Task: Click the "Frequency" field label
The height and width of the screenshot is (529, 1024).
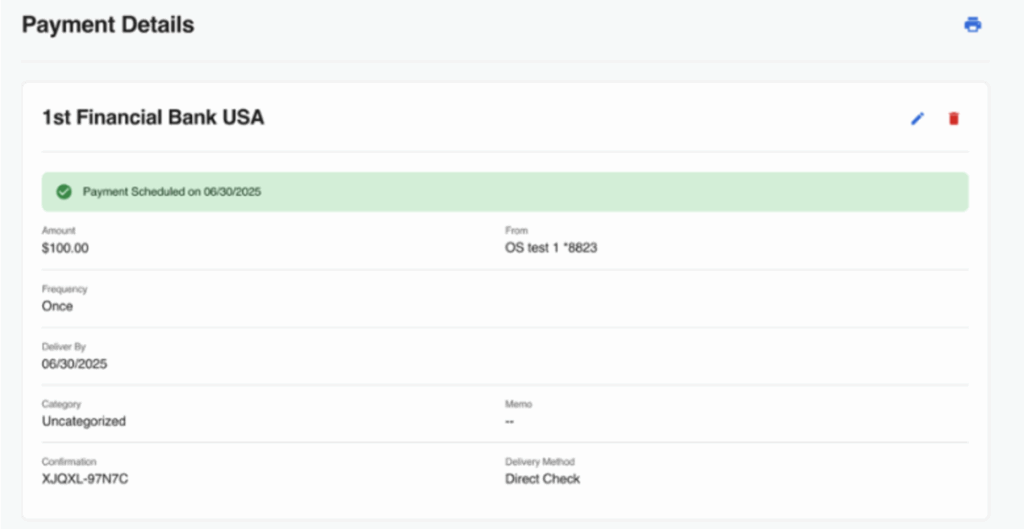Action: point(64,289)
